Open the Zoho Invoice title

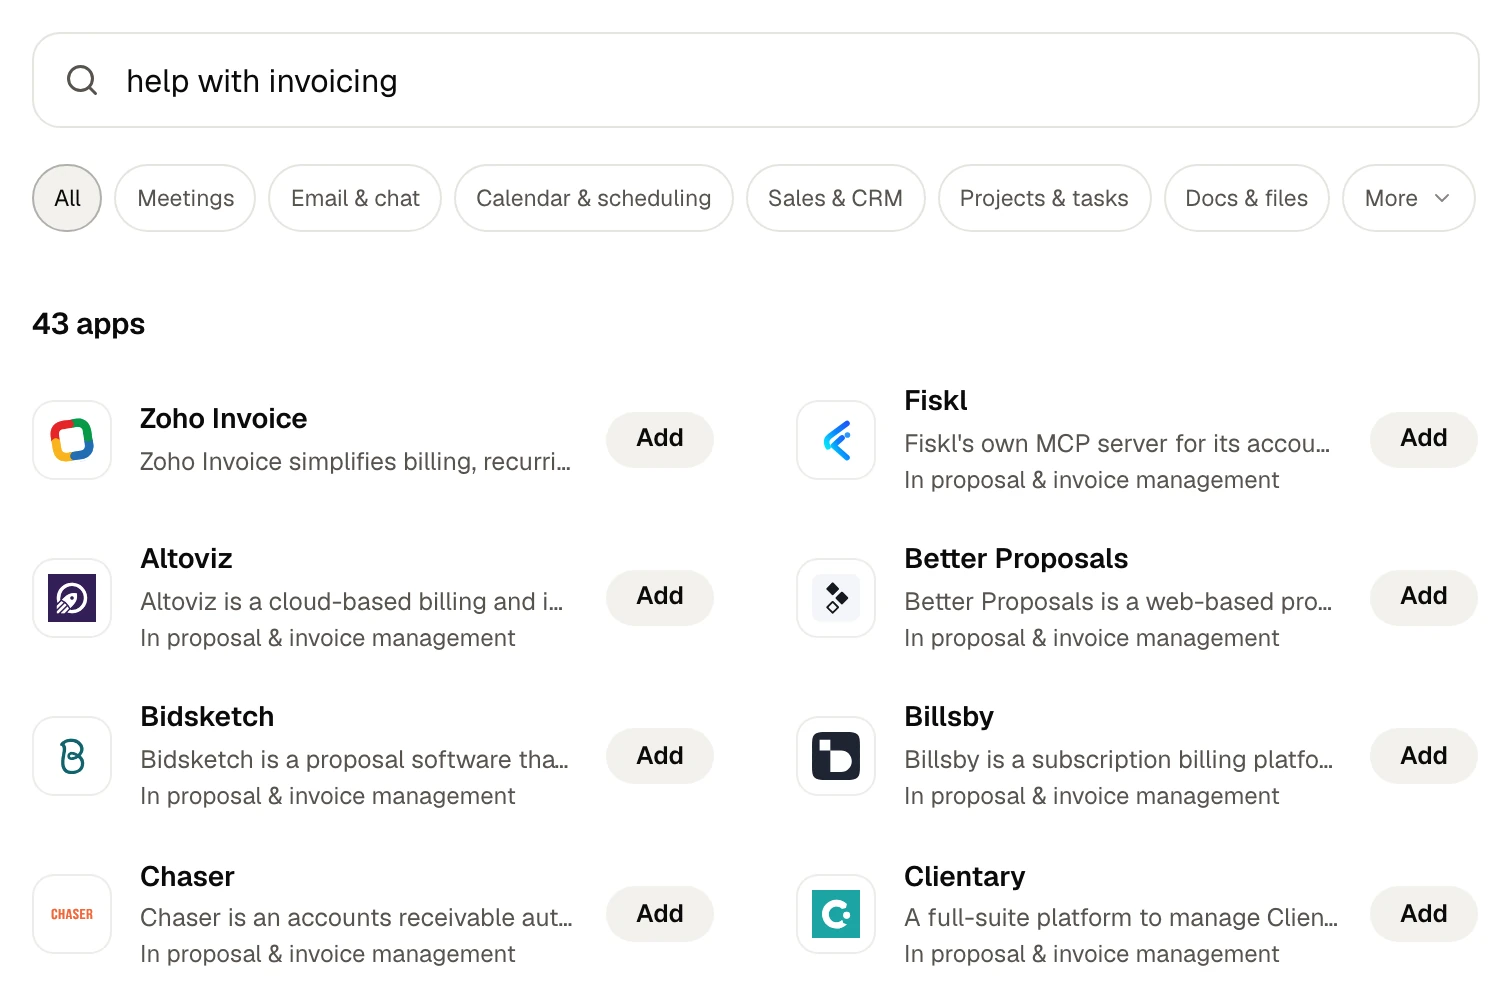[x=224, y=418]
